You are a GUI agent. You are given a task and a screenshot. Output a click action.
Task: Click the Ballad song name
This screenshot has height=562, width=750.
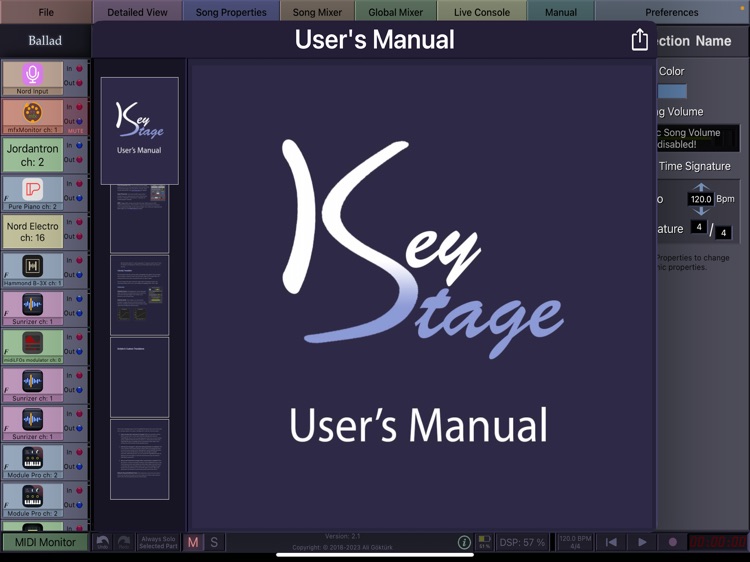pyautogui.click(x=45, y=41)
